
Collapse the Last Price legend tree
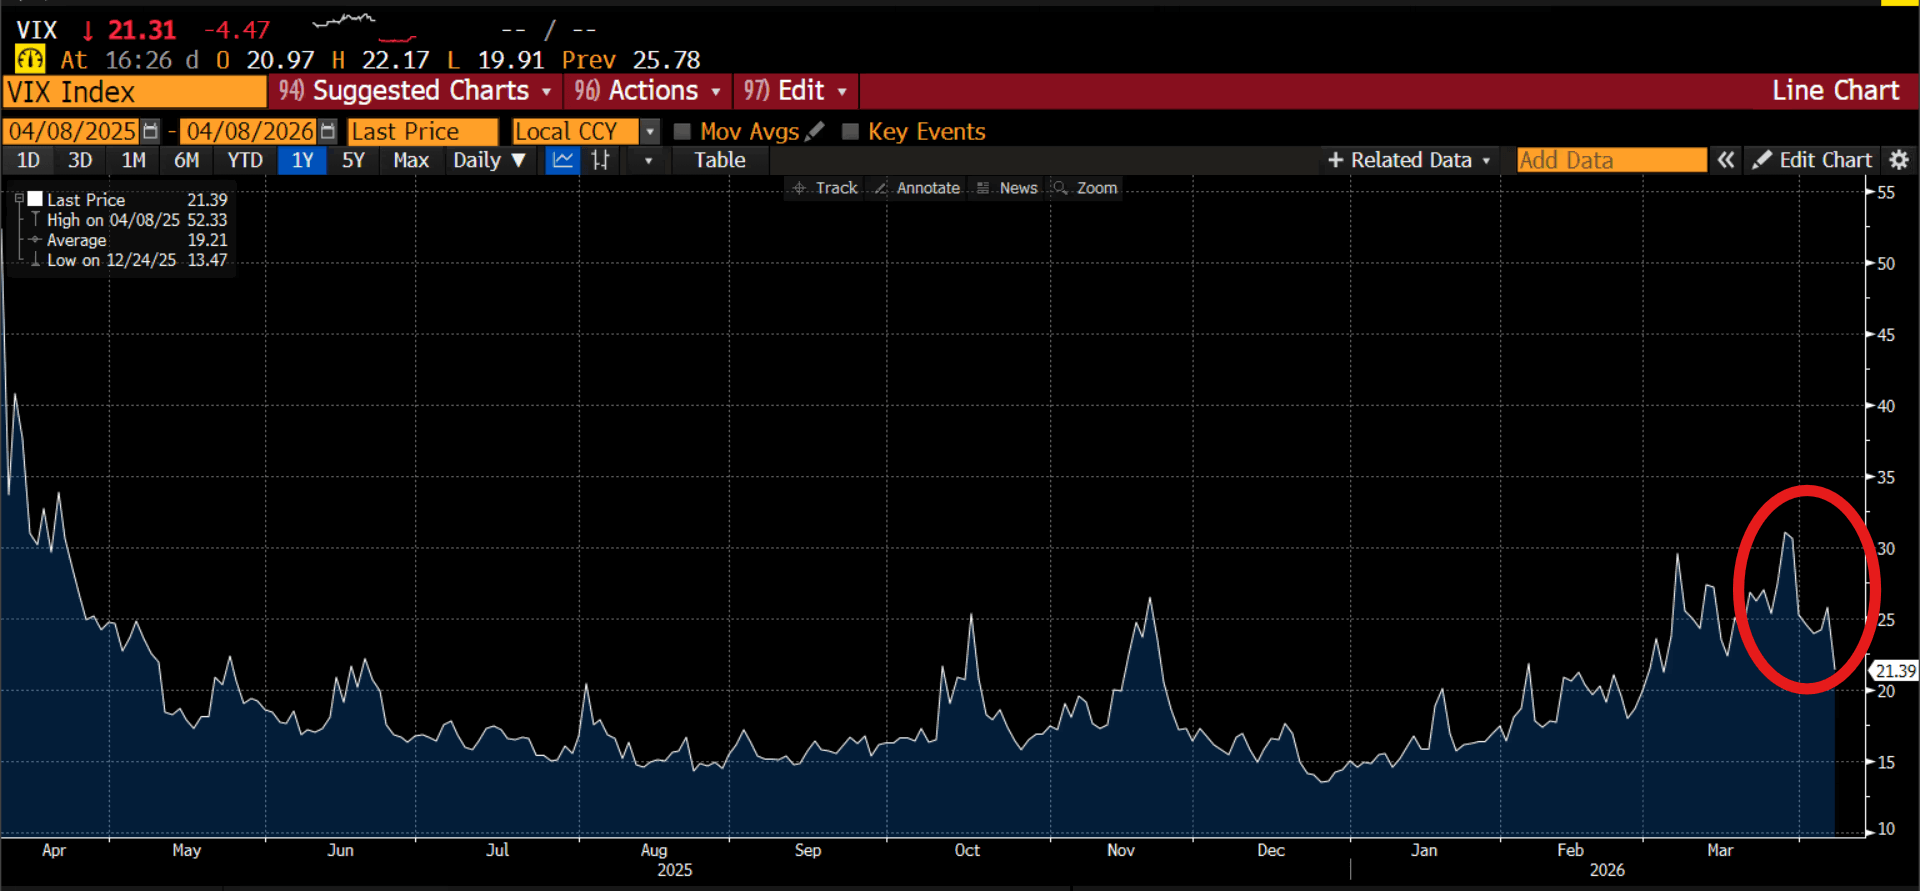point(19,199)
